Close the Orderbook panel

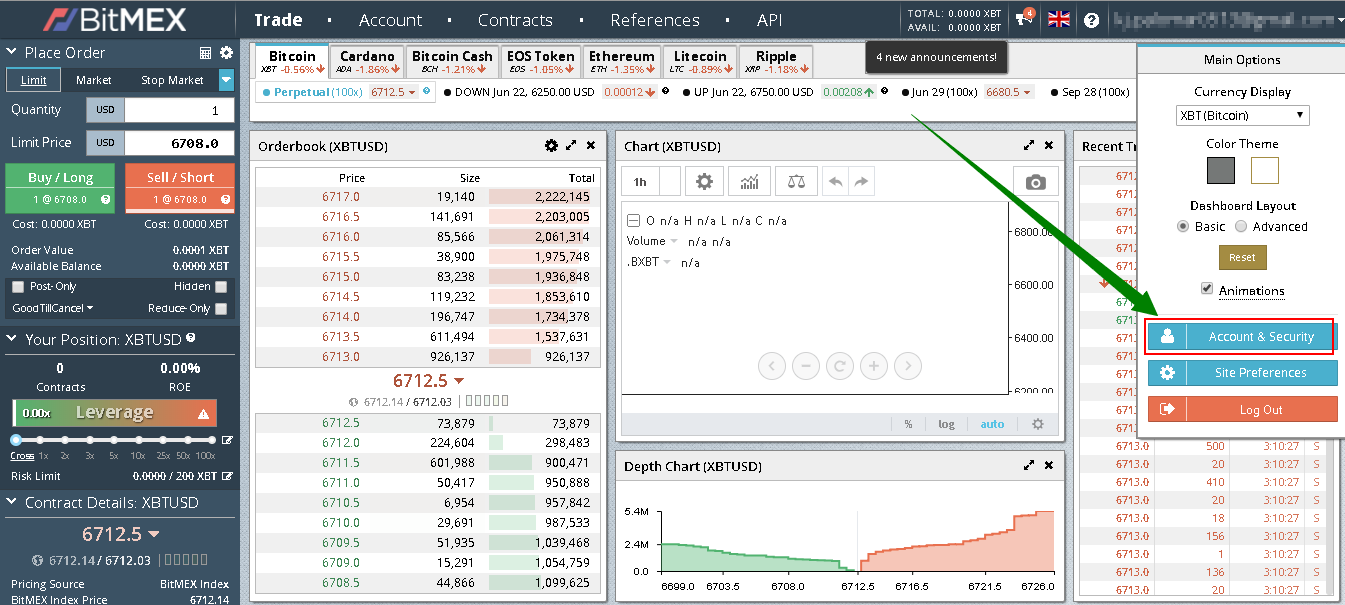[590, 146]
